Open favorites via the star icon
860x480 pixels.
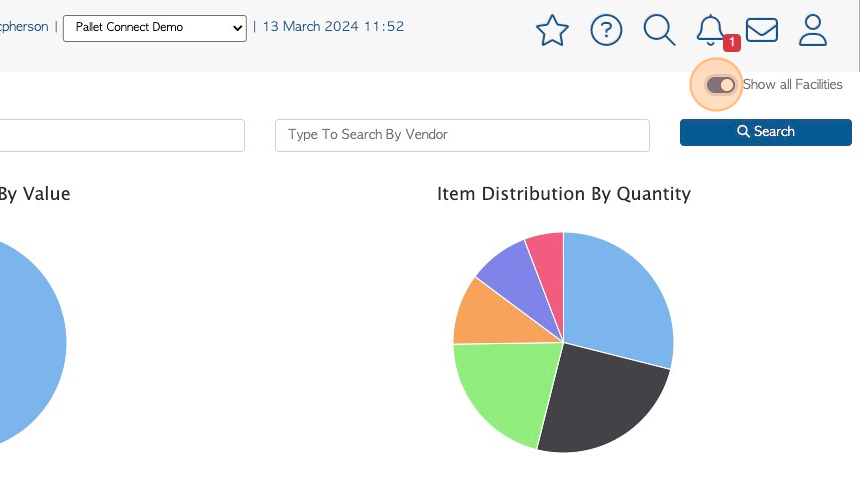[552, 30]
